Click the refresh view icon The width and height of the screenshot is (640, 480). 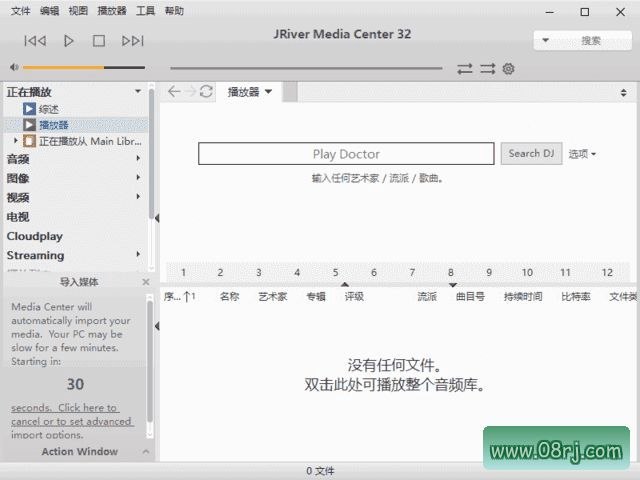click(206, 91)
